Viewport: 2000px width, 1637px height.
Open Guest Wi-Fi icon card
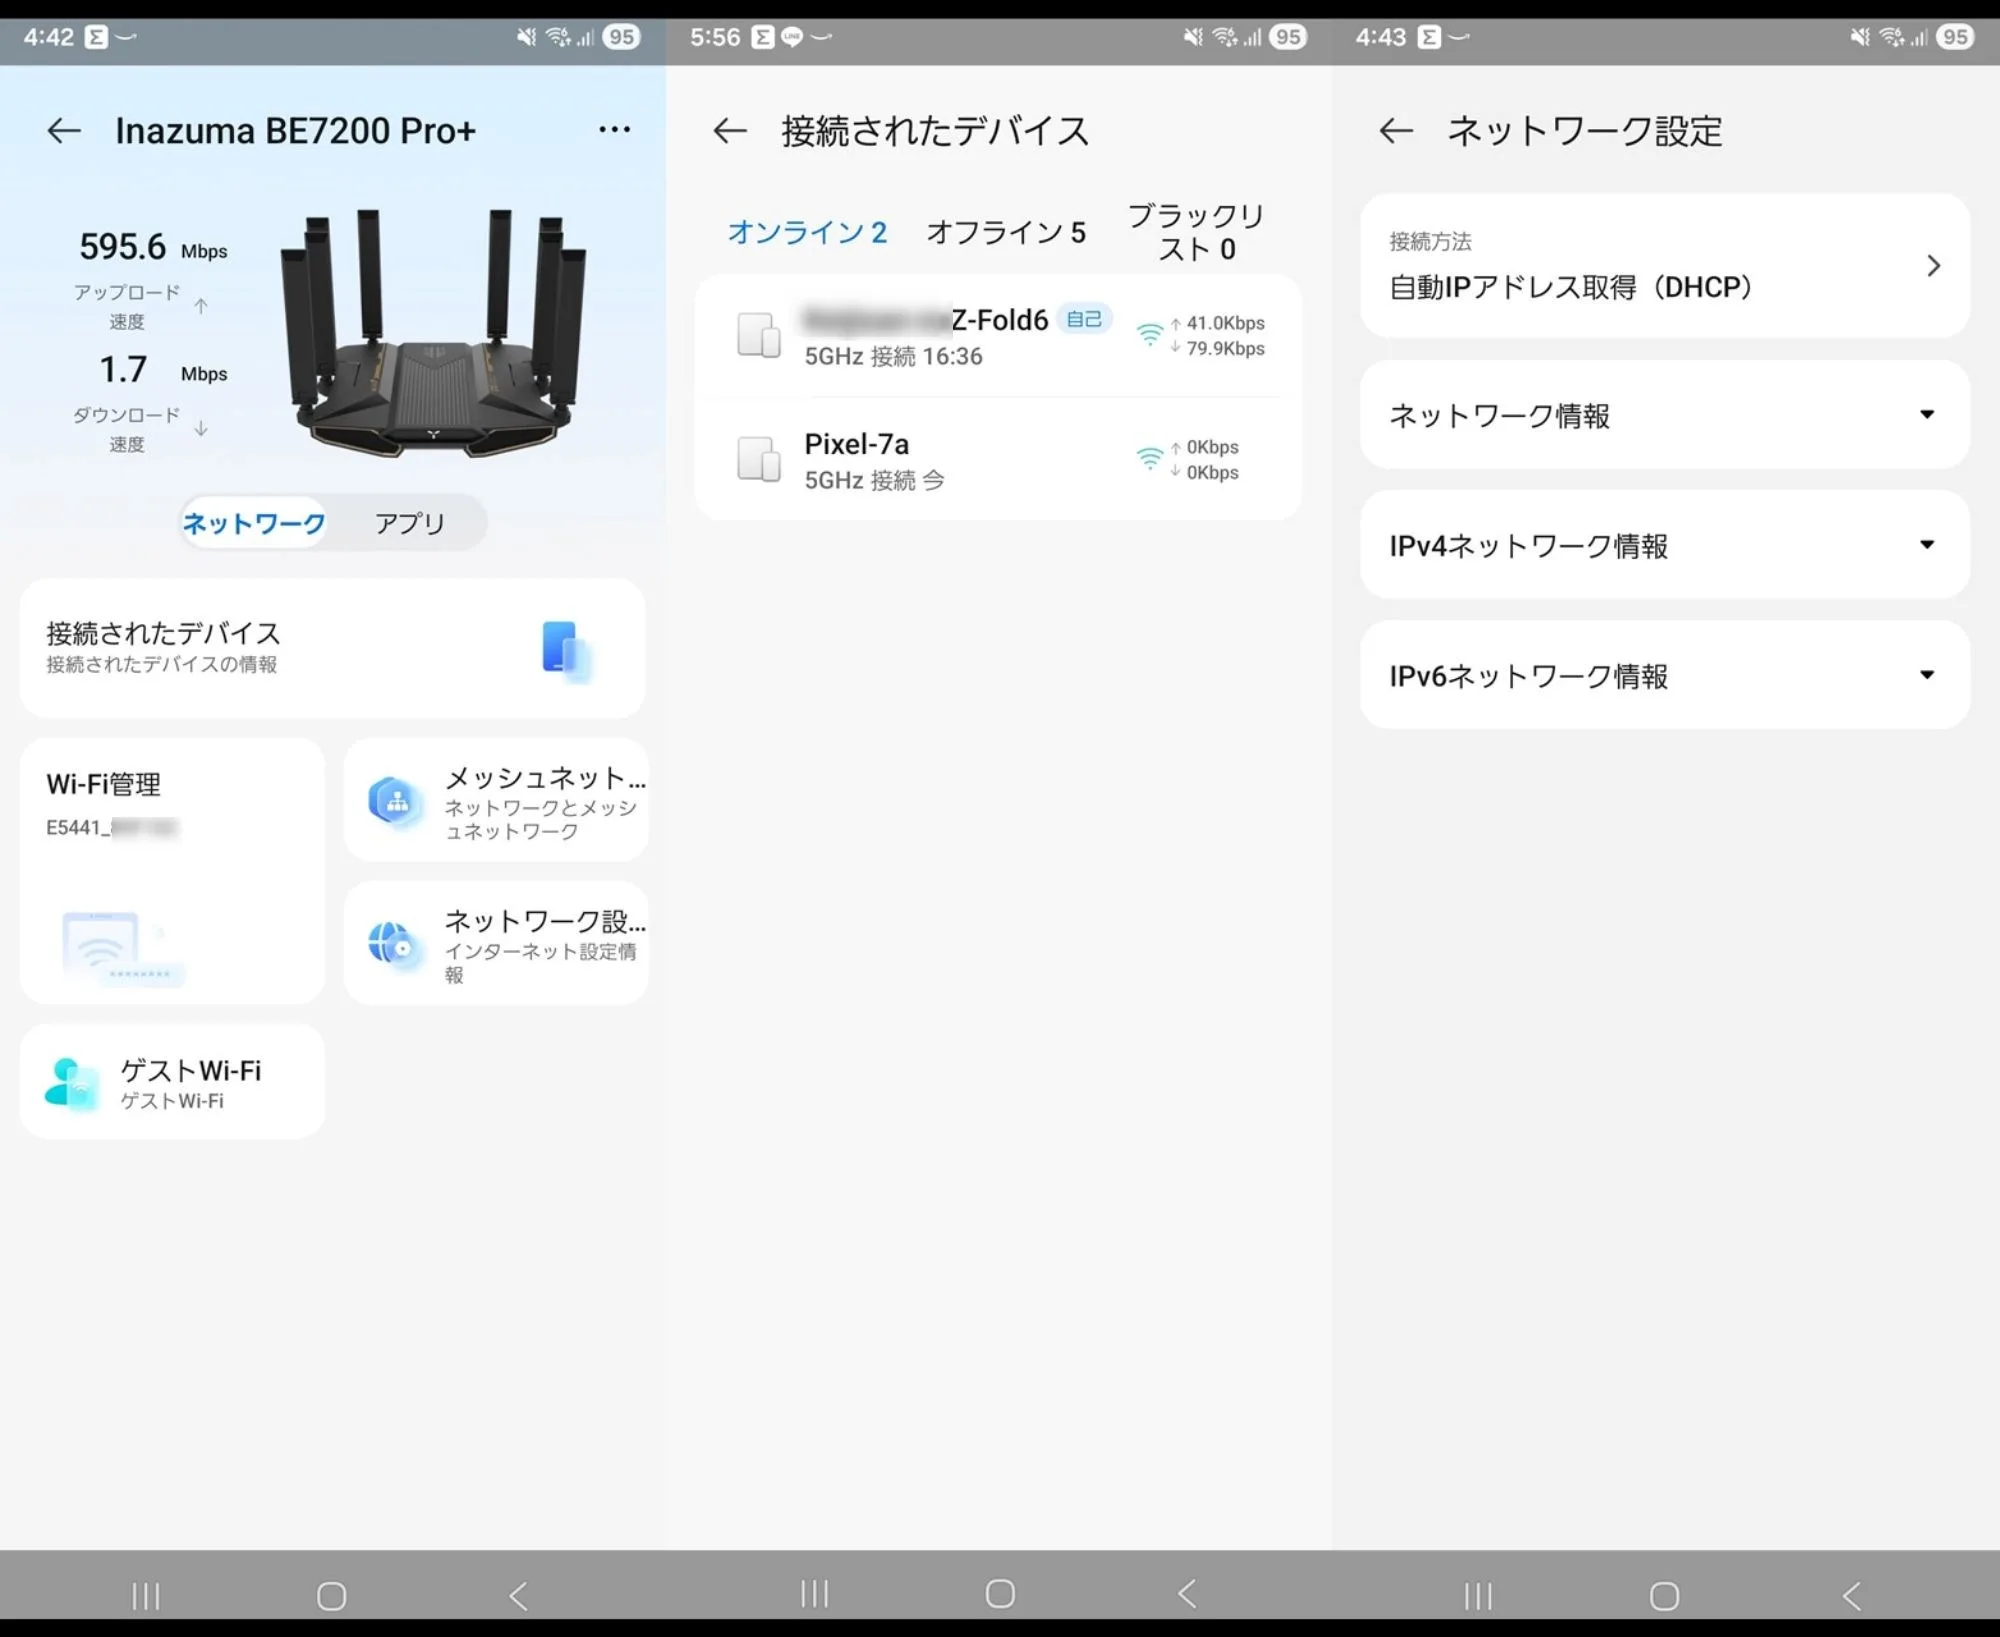[x=72, y=1083]
